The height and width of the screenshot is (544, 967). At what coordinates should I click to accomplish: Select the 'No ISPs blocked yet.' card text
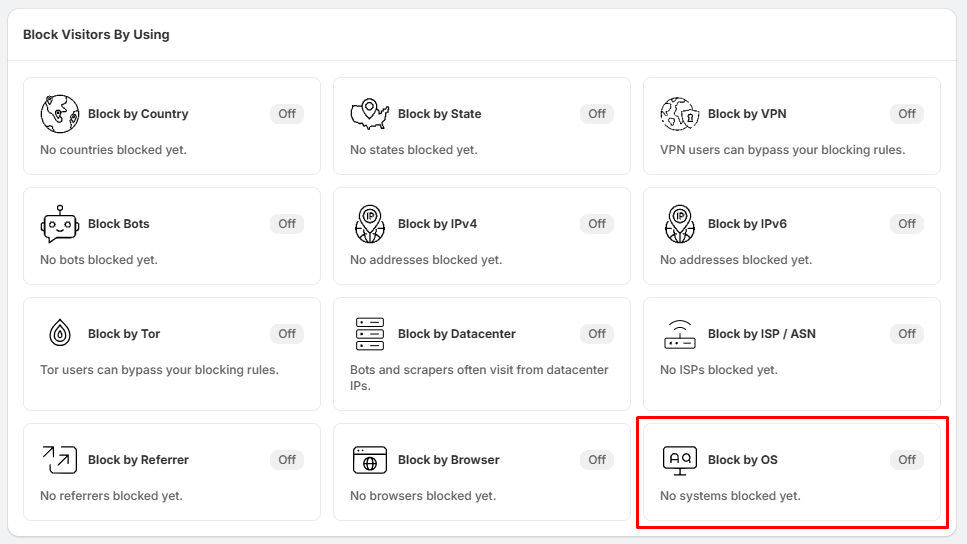point(718,369)
